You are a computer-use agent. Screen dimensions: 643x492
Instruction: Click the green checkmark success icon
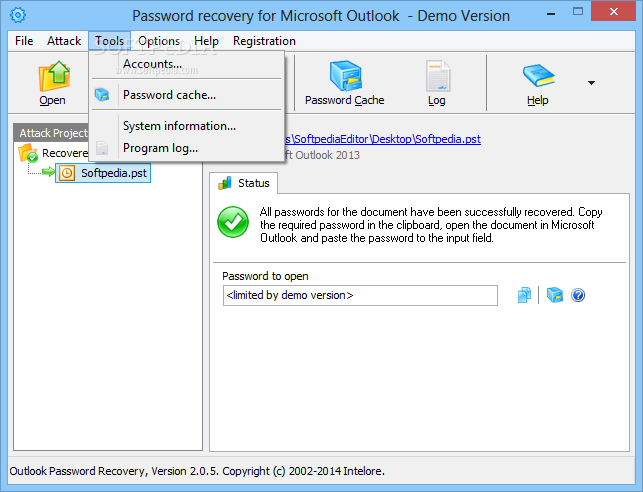point(233,222)
